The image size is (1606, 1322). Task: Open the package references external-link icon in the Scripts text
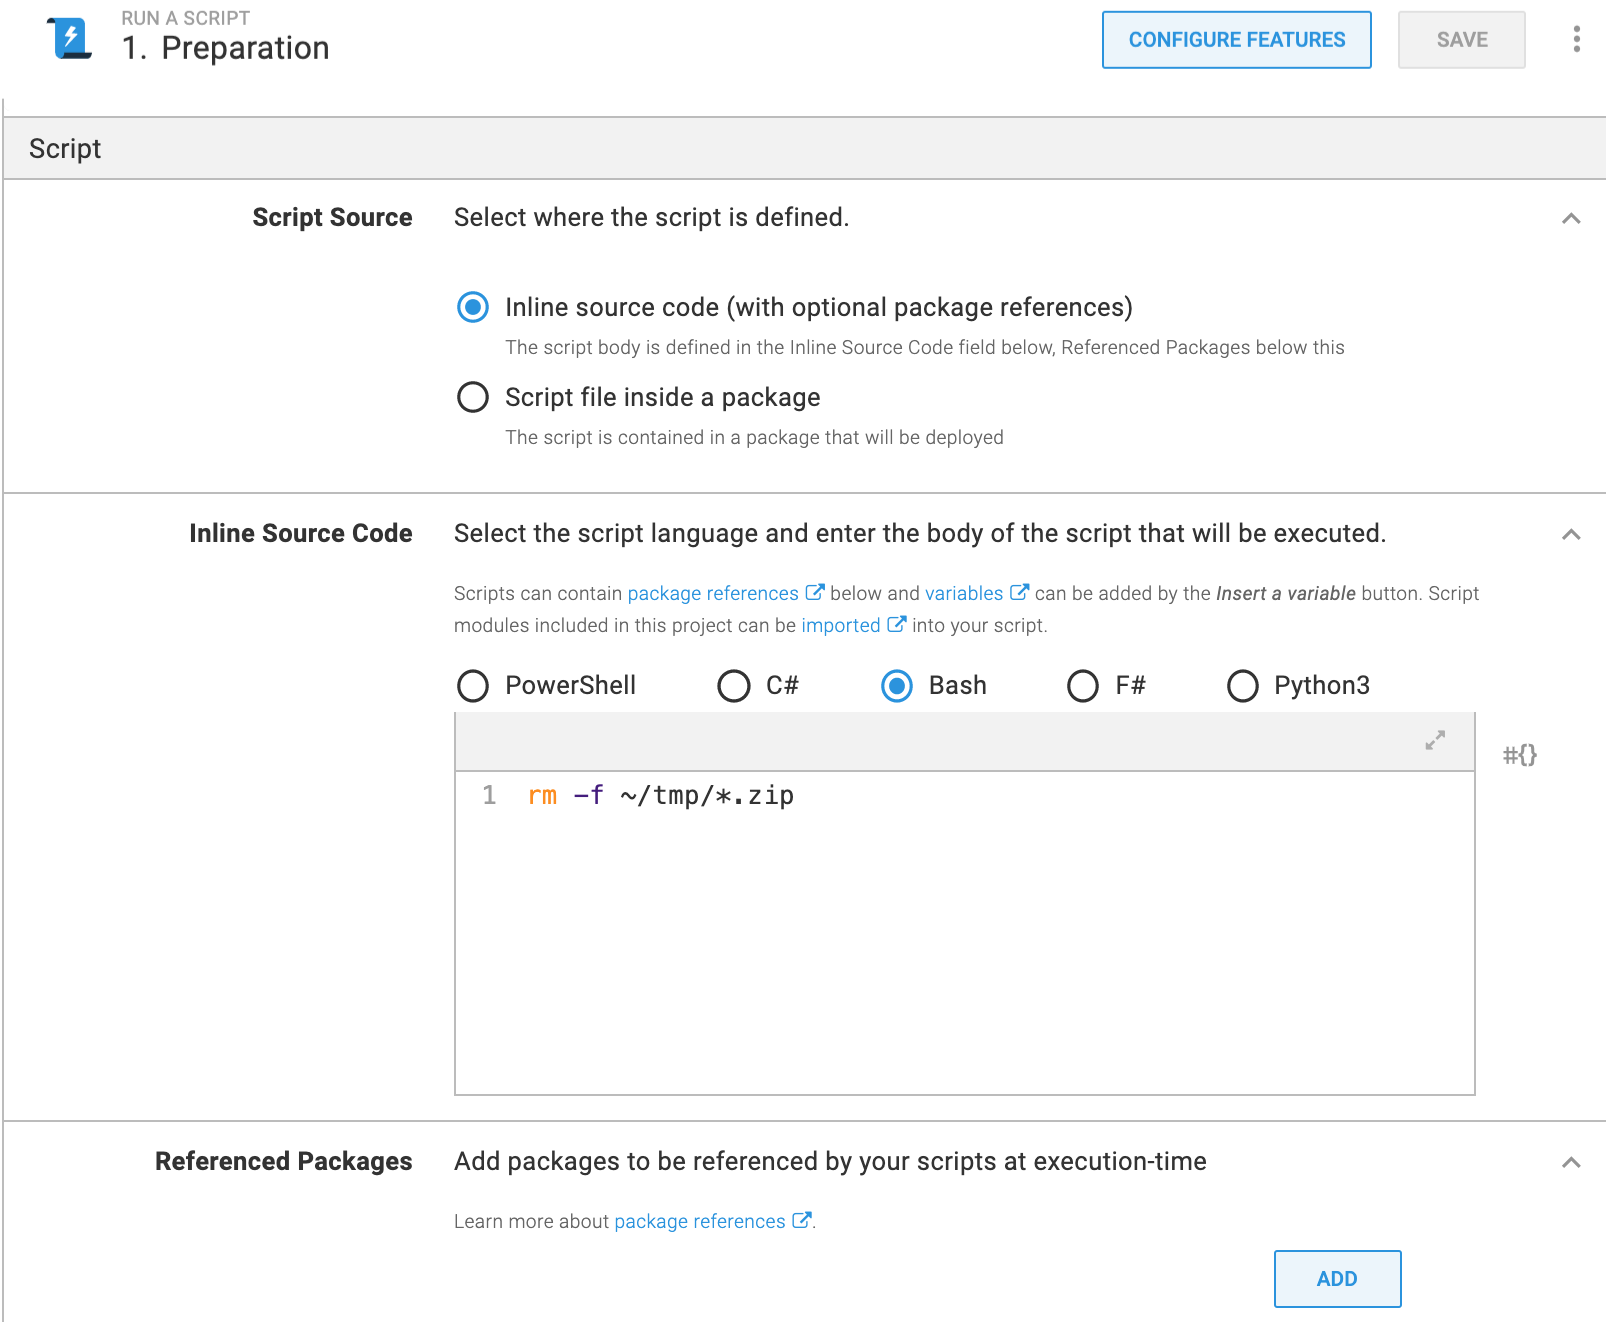click(814, 592)
